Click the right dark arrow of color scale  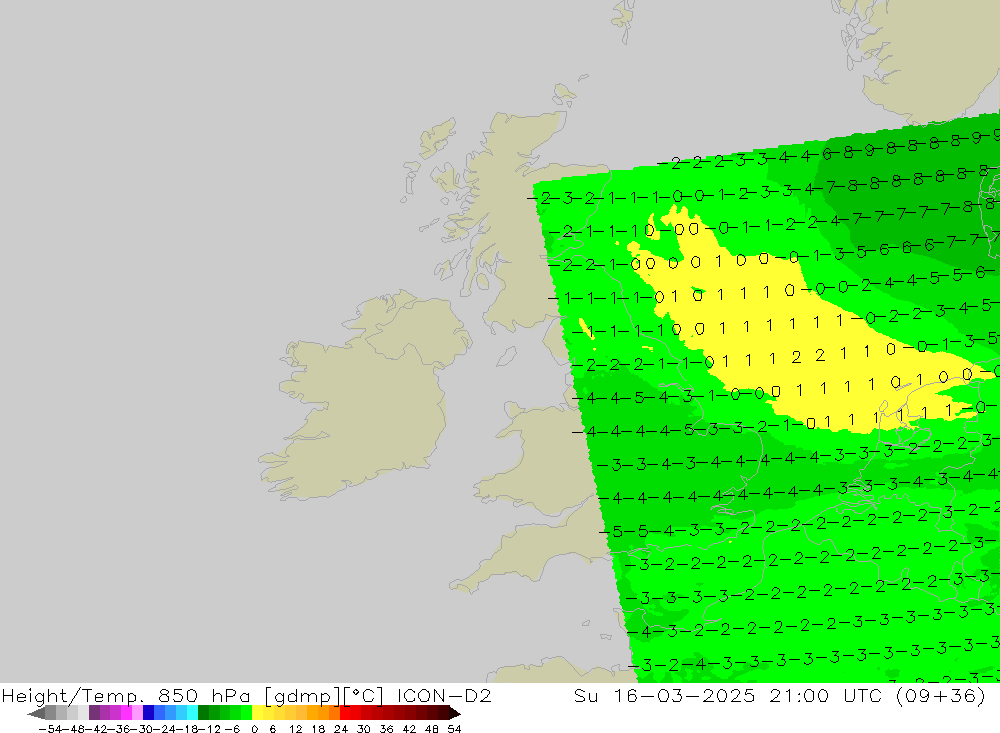[x=455, y=713]
